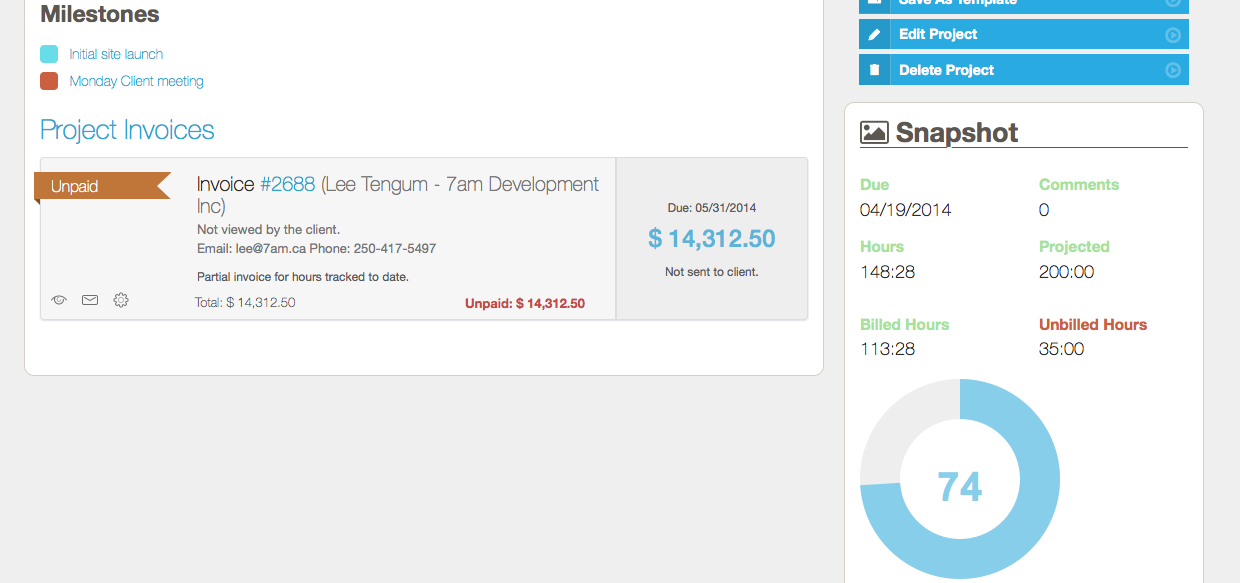
Task: Click the Milestones heading
Action: point(100,14)
